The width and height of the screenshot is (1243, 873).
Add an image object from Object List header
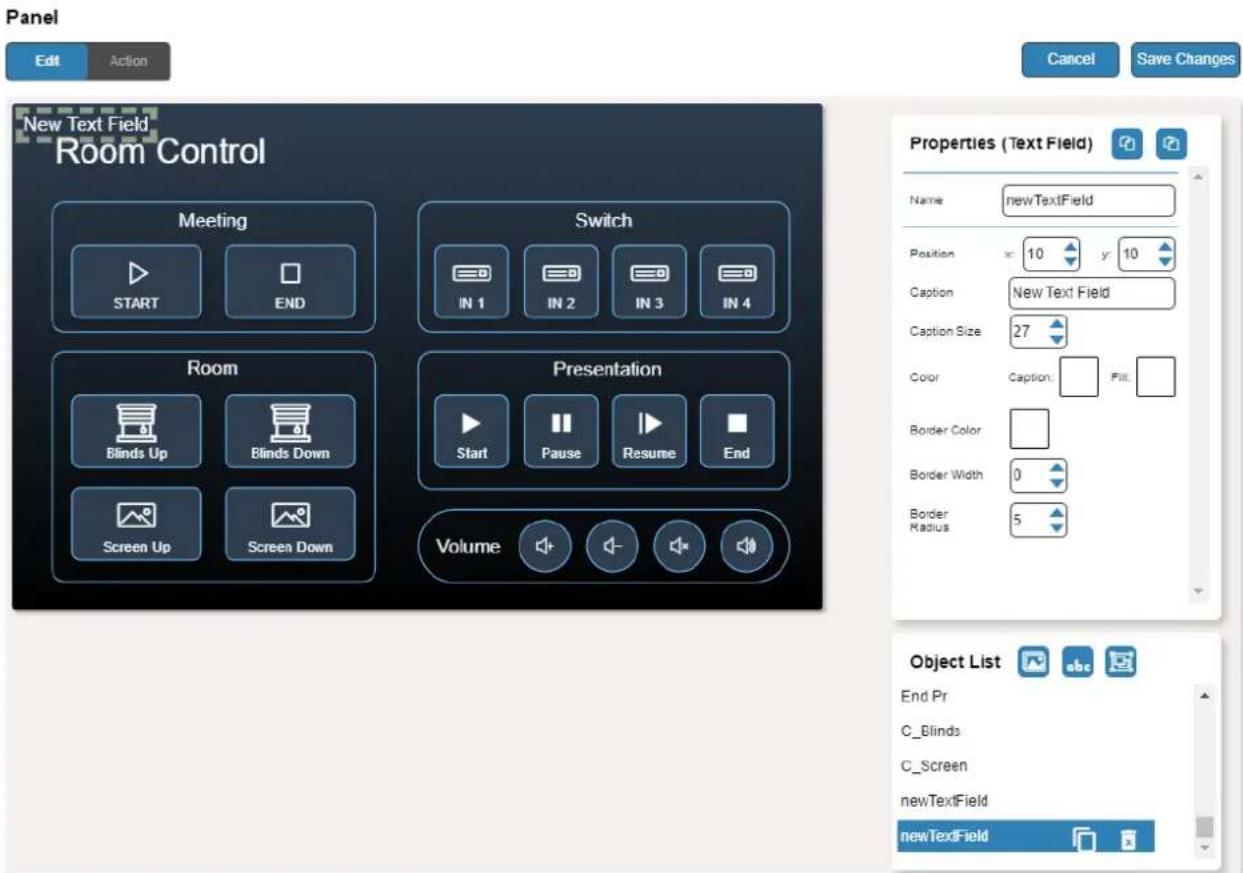click(1033, 662)
